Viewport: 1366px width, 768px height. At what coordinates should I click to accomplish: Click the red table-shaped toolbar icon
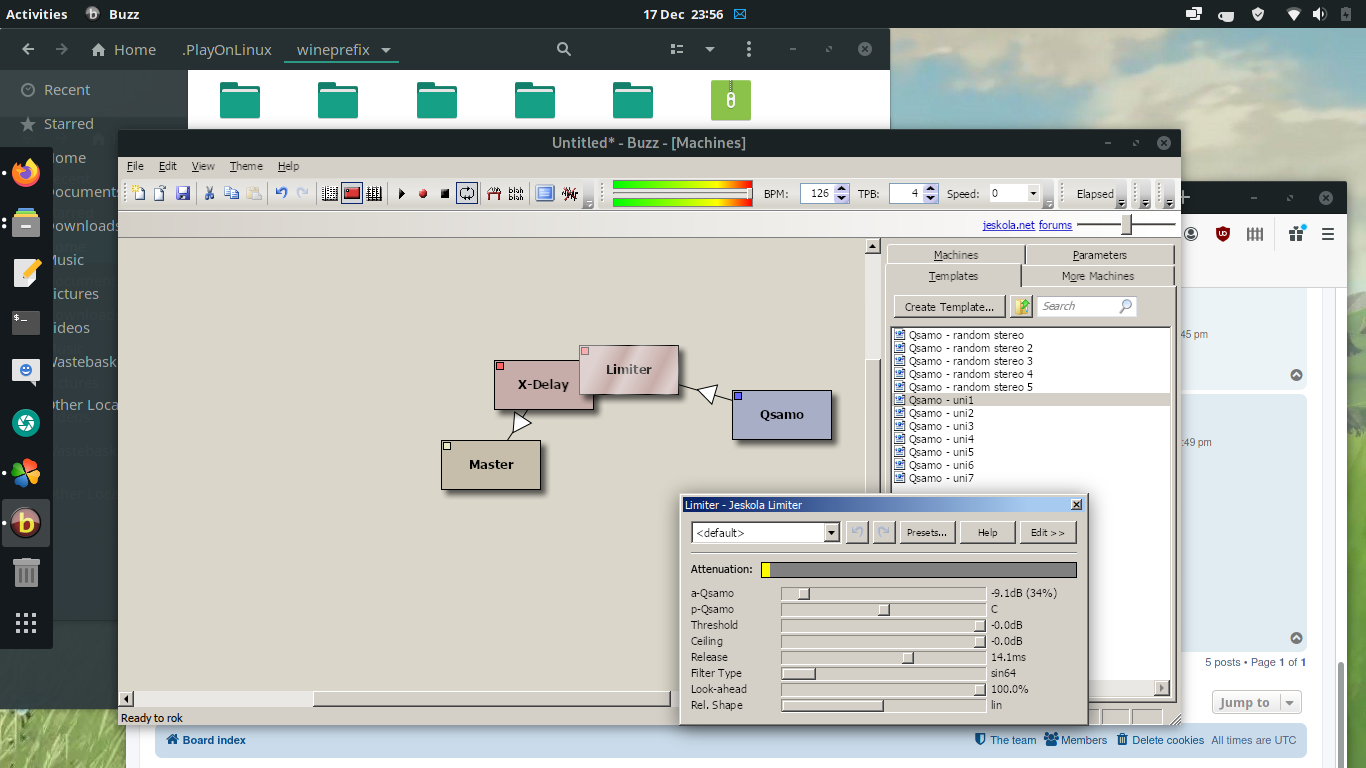[494, 193]
